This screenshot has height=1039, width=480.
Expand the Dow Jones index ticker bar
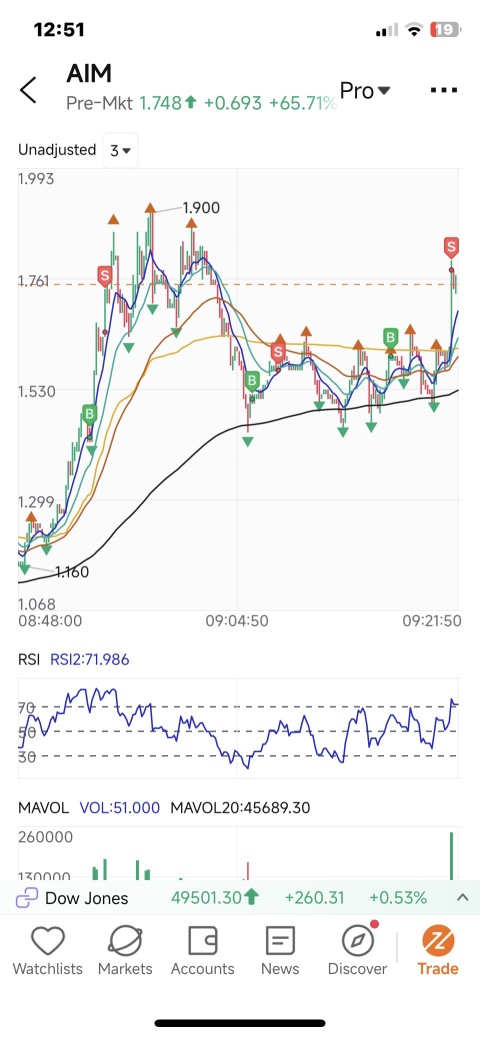coord(462,898)
